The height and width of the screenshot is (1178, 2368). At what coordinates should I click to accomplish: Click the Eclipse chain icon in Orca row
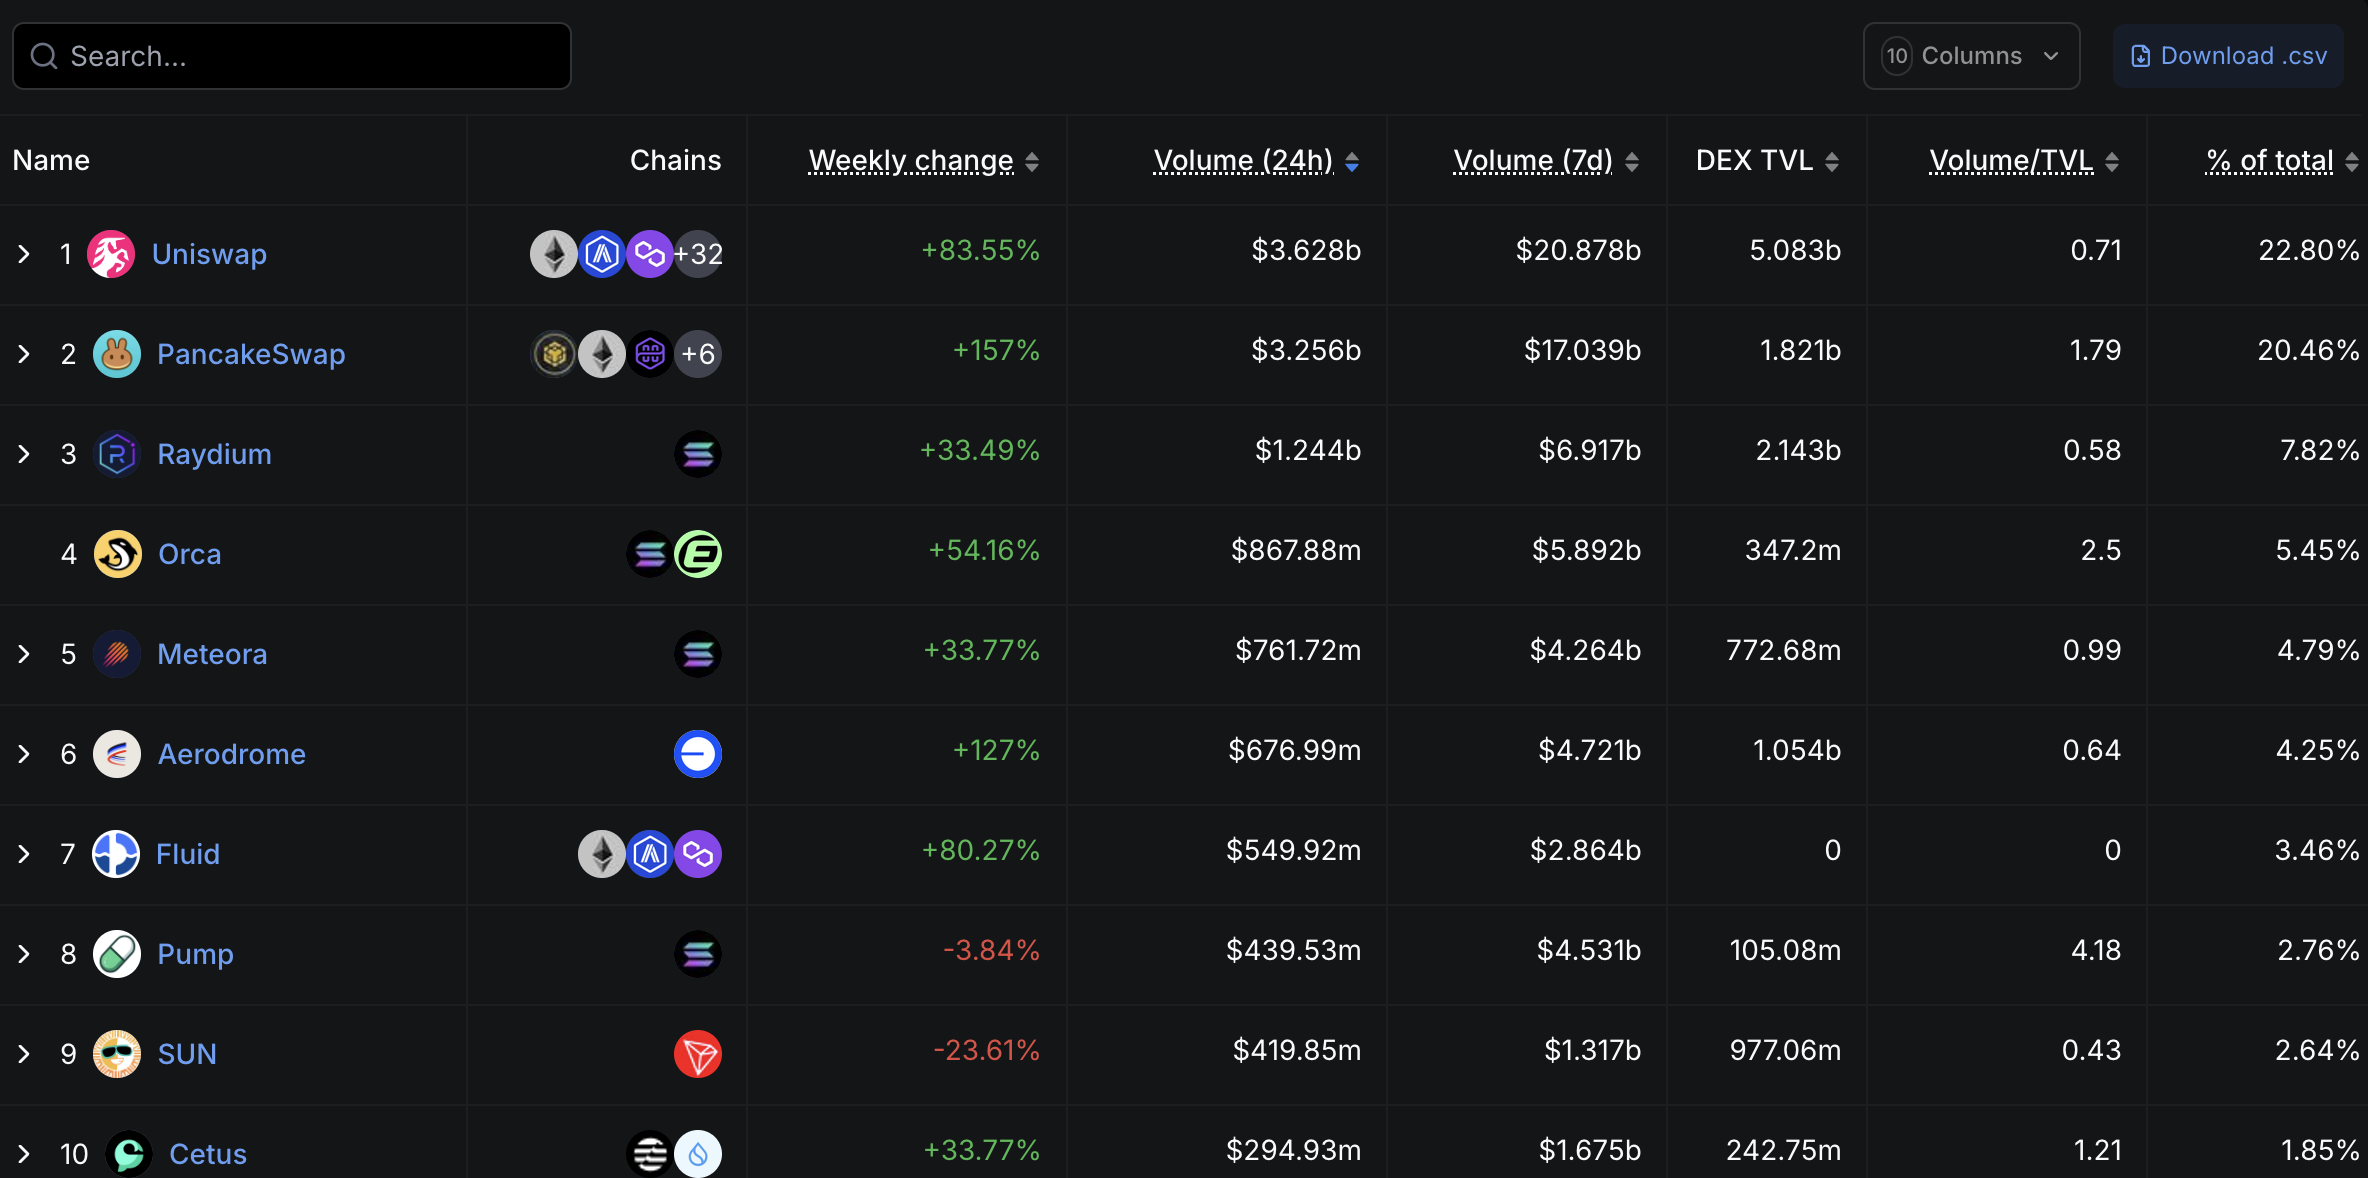pyautogui.click(x=698, y=554)
